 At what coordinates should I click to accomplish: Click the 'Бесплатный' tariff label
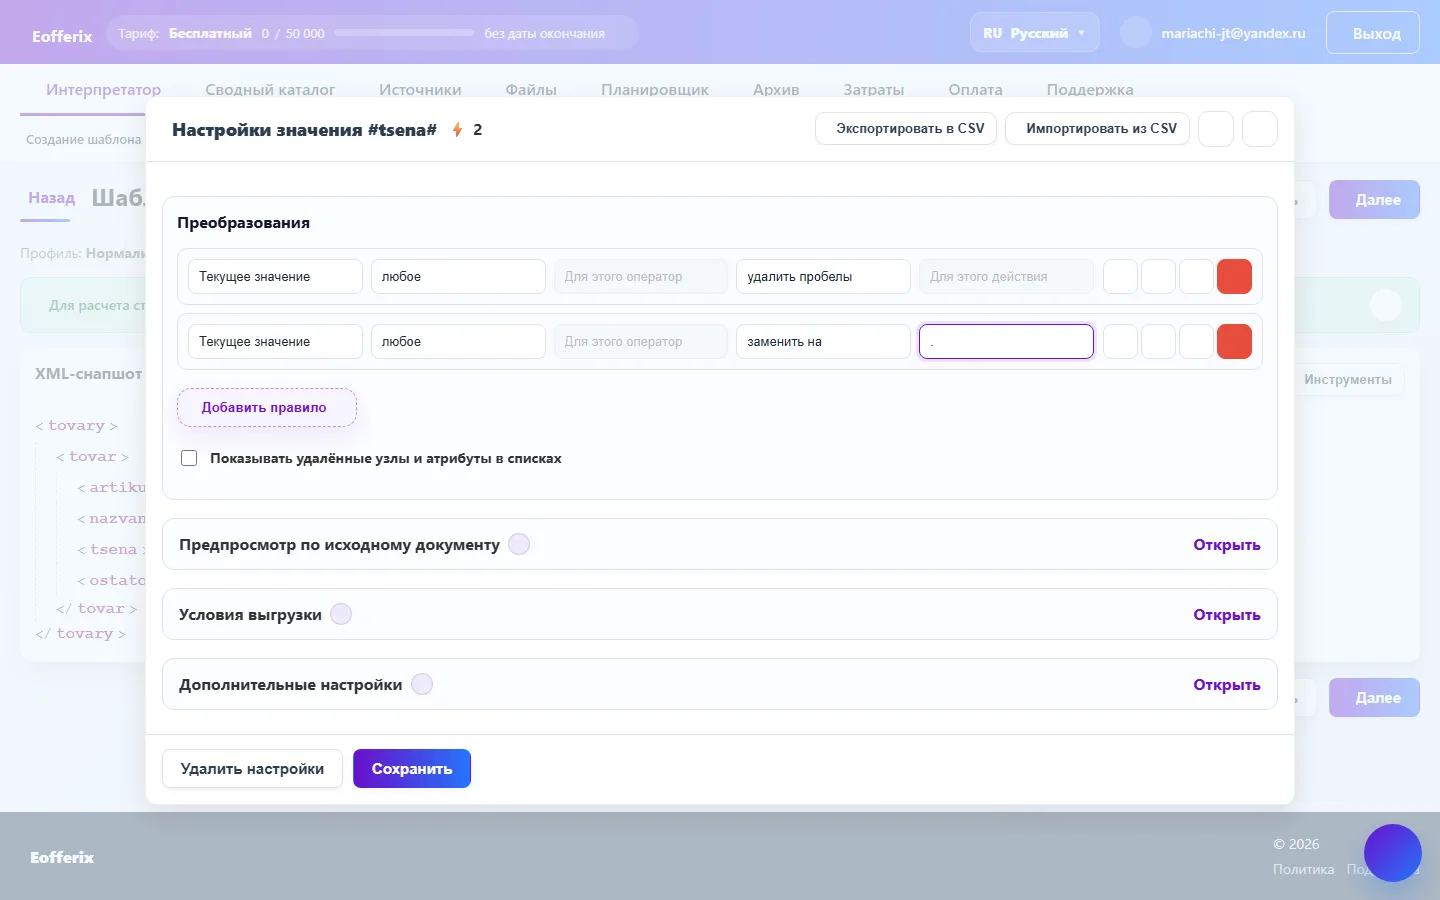point(210,33)
